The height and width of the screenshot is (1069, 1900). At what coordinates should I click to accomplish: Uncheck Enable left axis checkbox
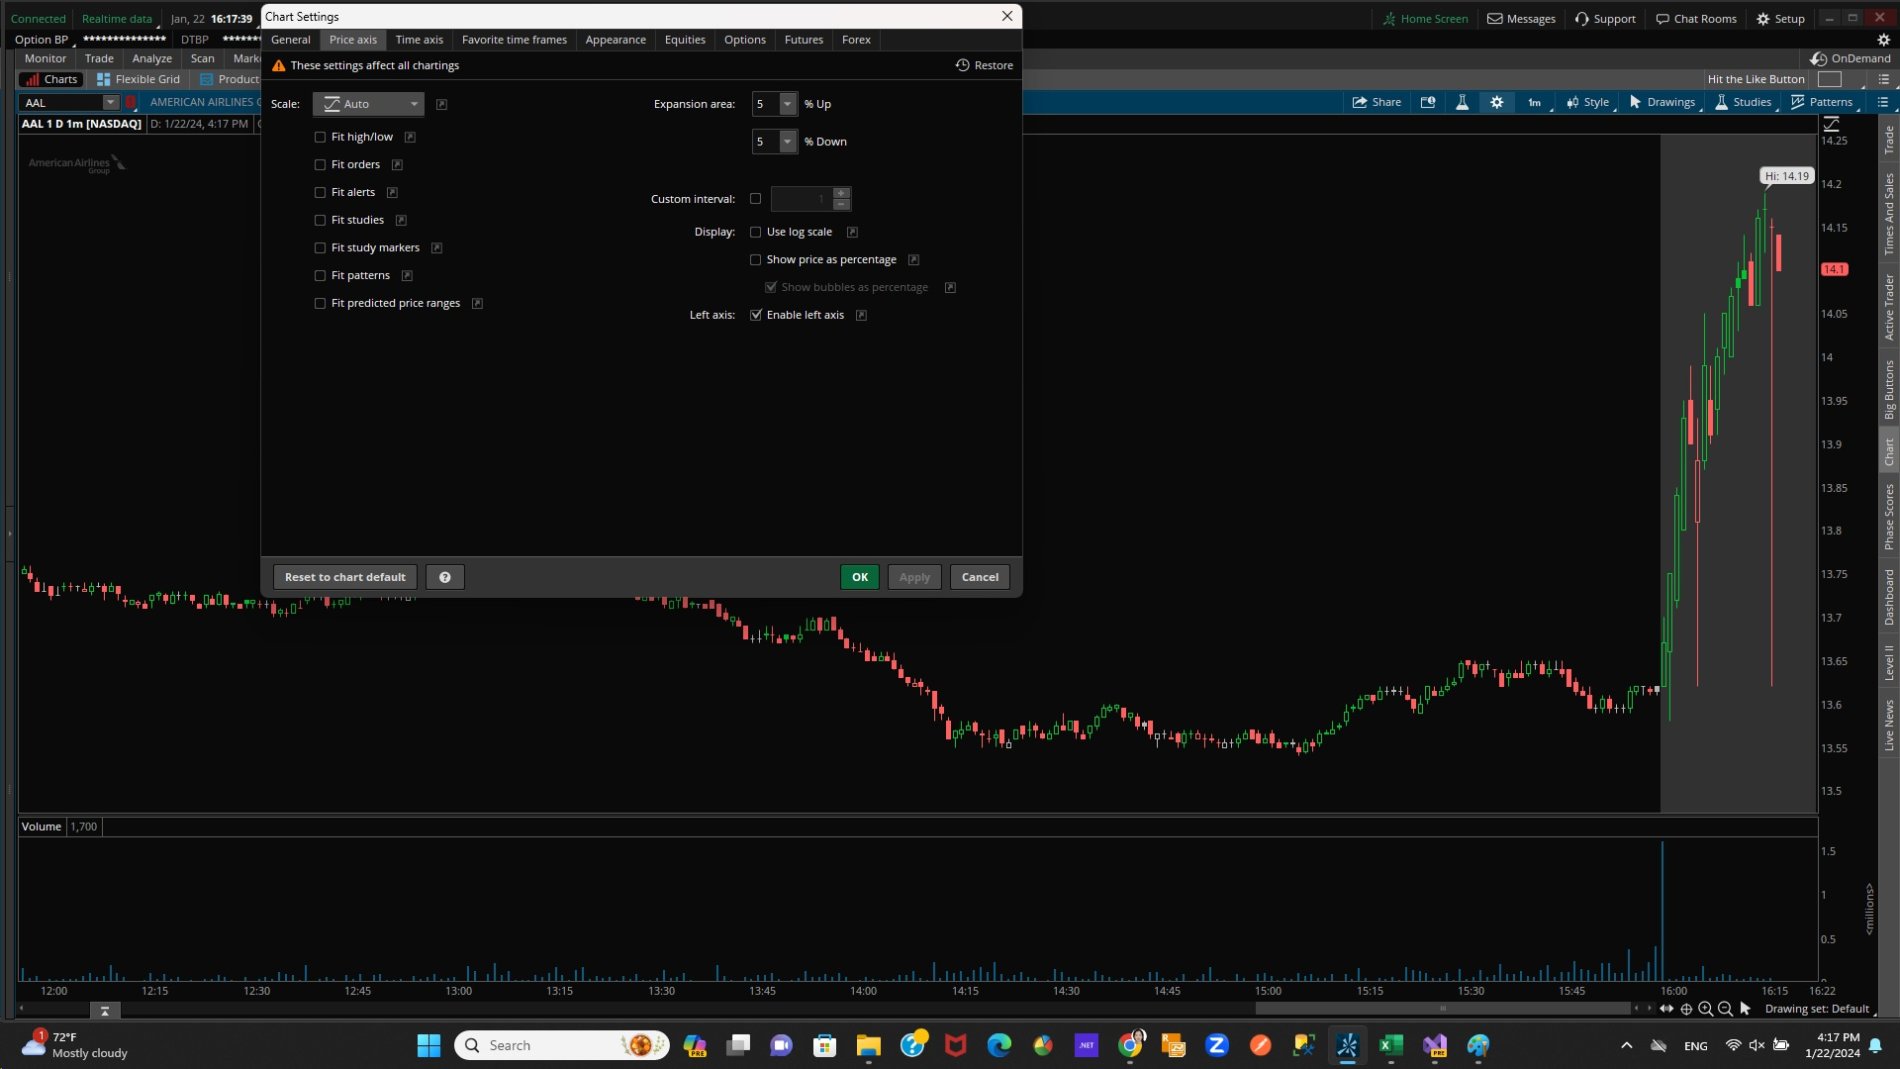point(755,315)
